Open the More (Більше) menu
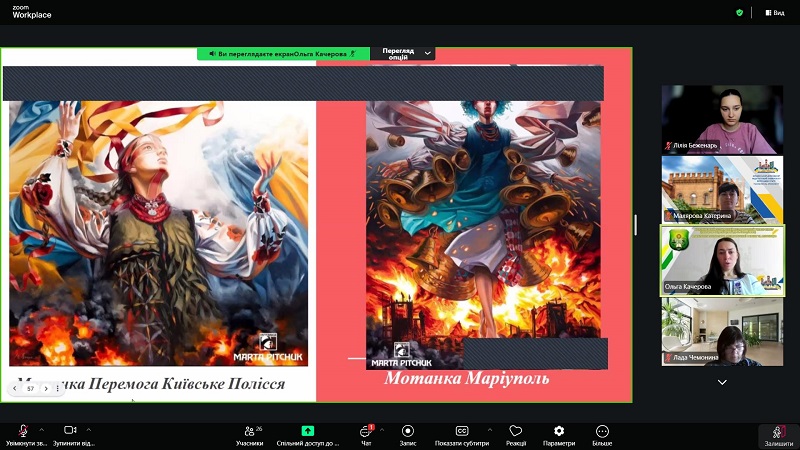Image resolution: width=800 pixels, height=450 pixels. (x=602, y=436)
